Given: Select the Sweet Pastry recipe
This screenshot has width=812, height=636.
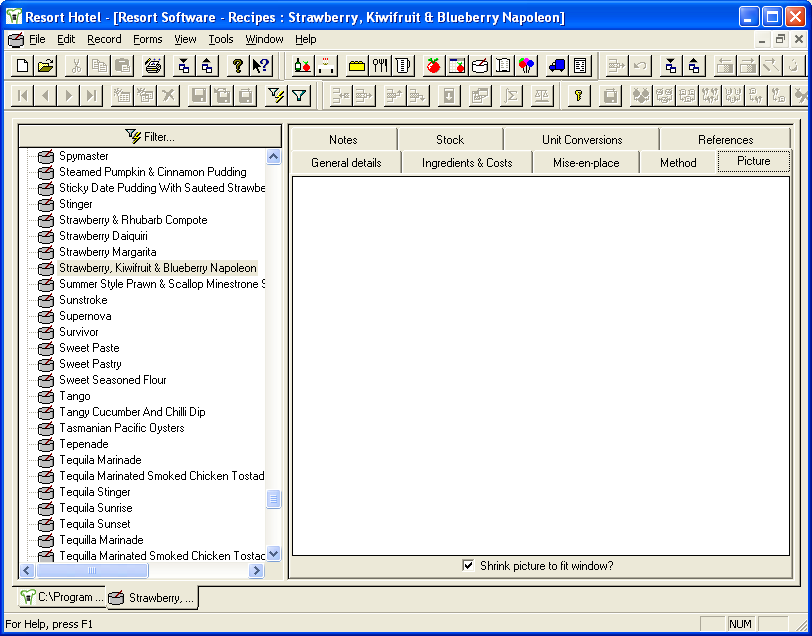Looking at the screenshot, I should (90, 364).
